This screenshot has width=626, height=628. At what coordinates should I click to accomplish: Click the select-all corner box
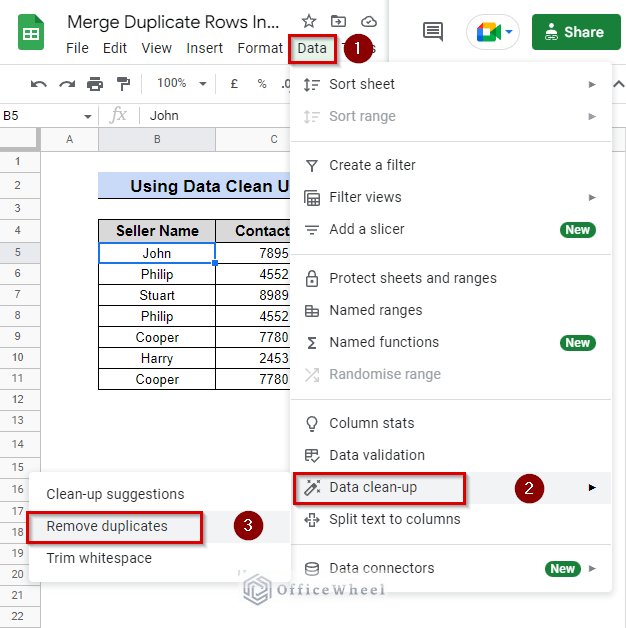tap(19, 139)
